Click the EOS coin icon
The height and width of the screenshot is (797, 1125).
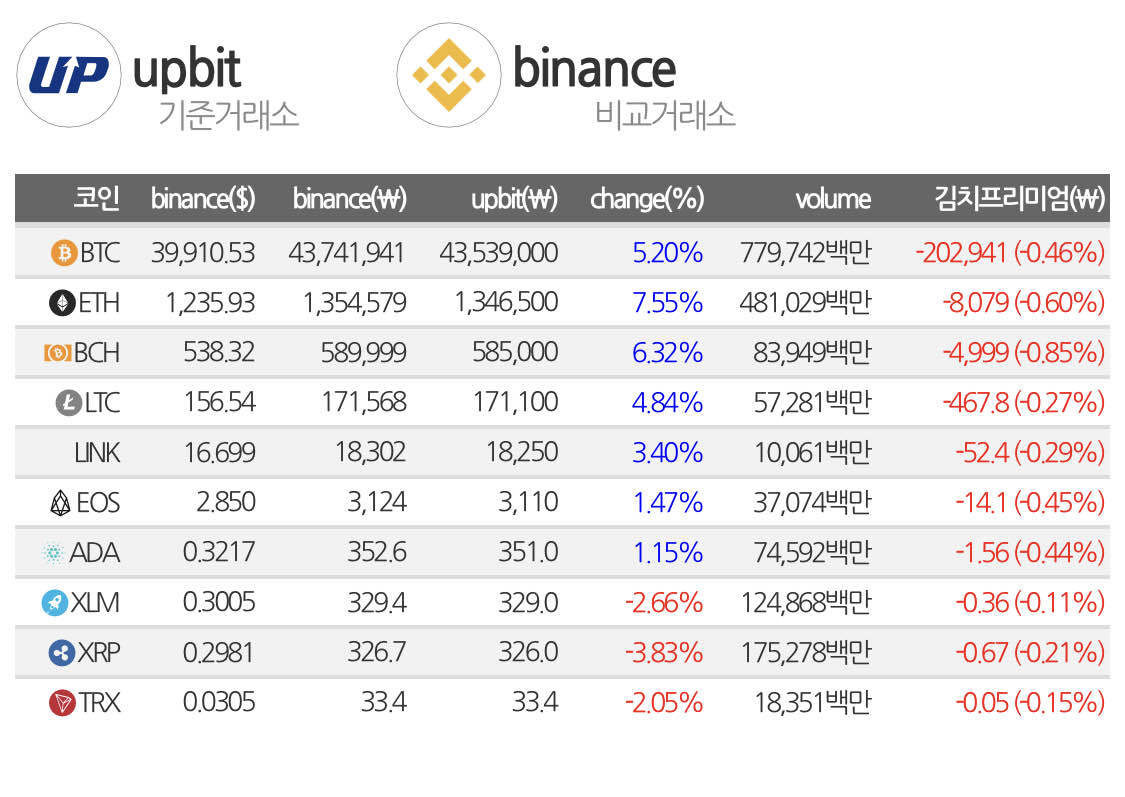pos(61,503)
